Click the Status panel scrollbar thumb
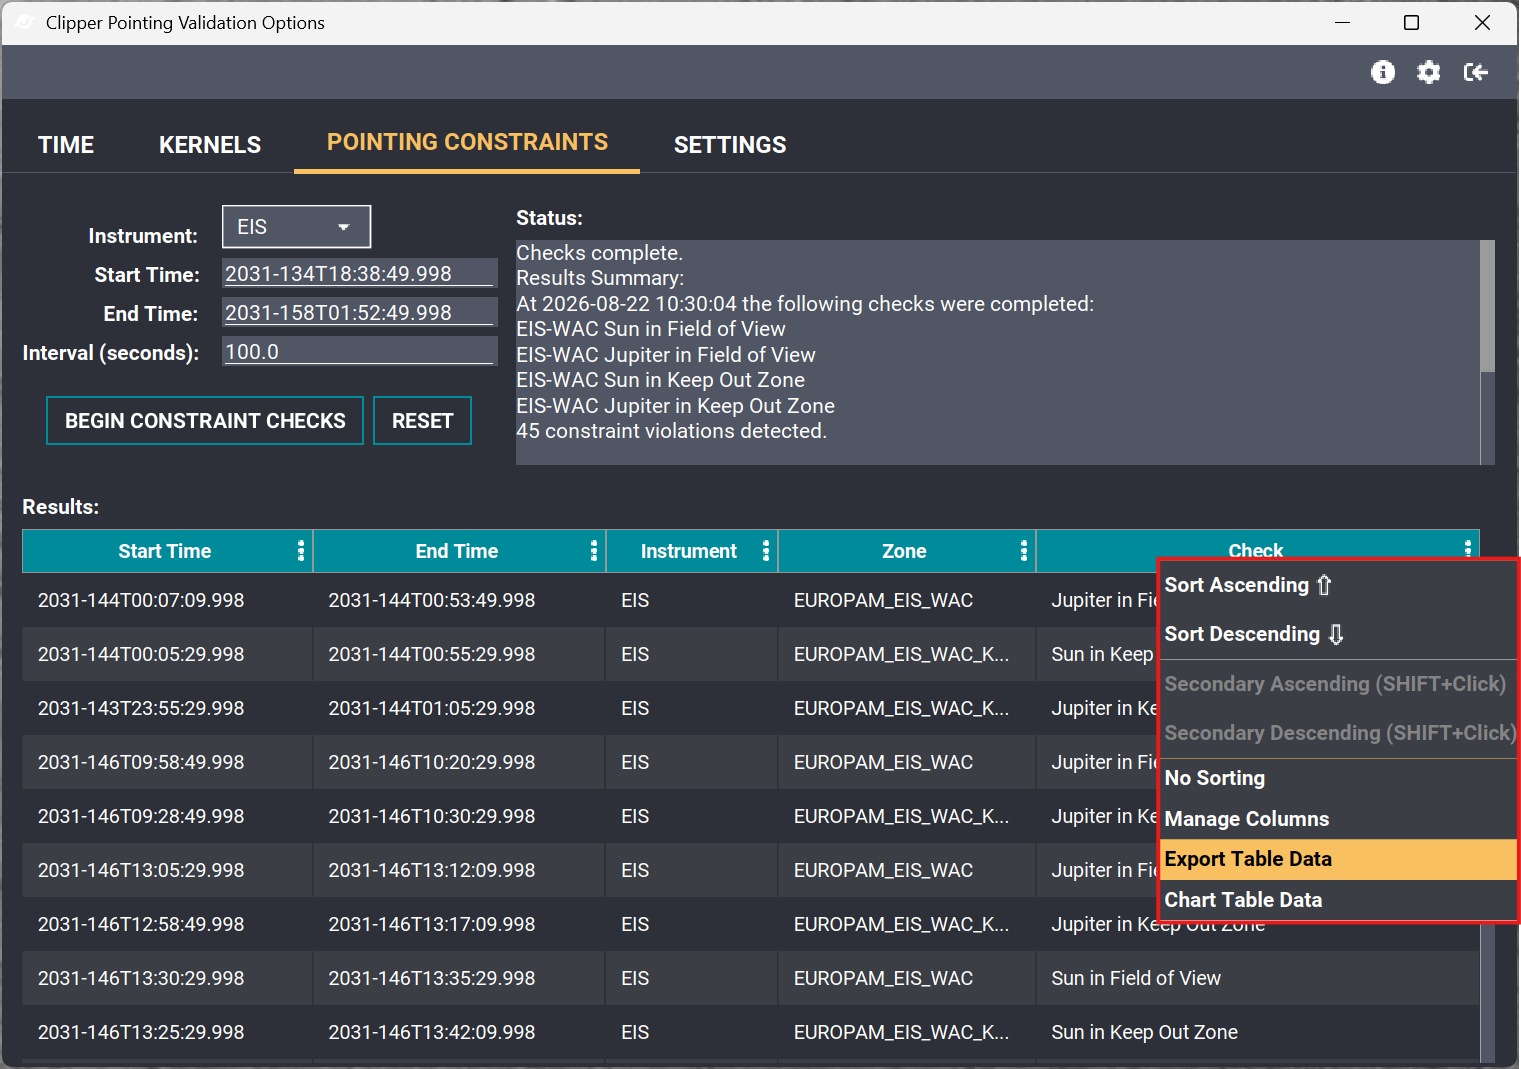The image size is (1521, 1069). point(1487,306)
